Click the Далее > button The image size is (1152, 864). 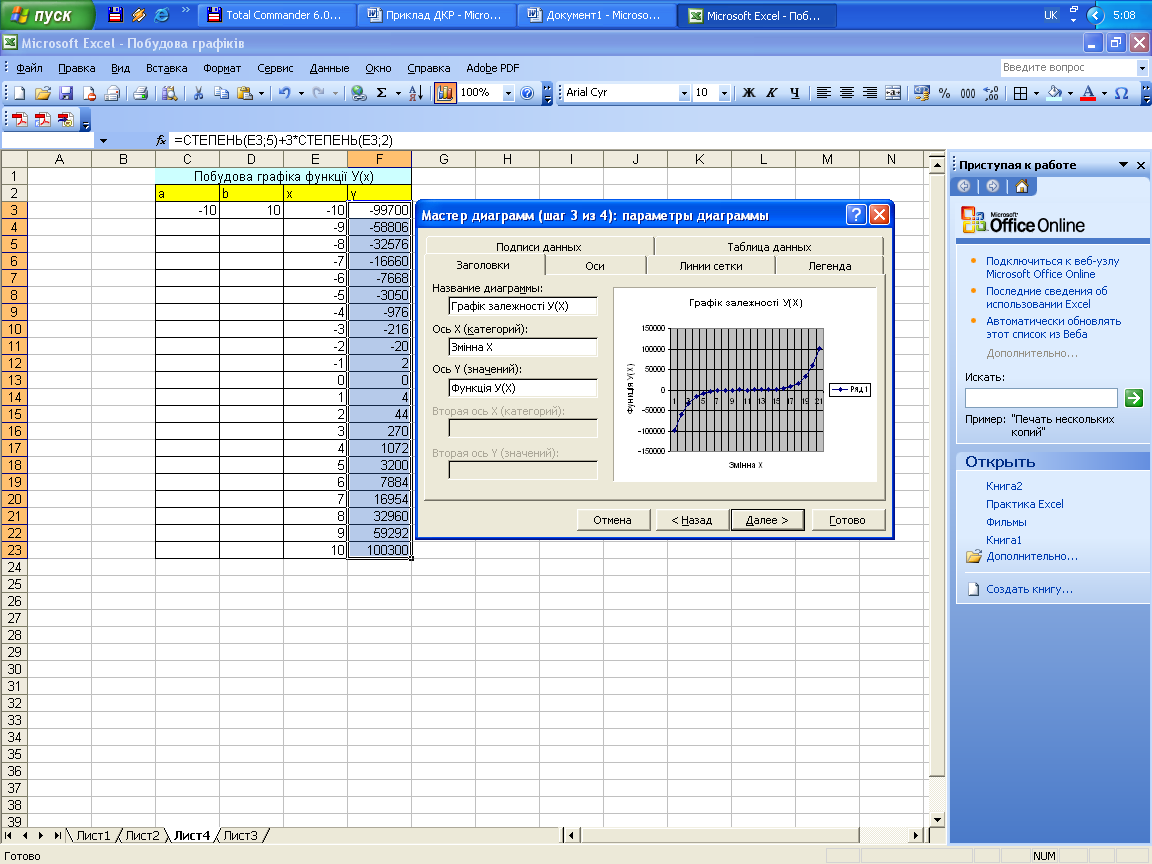click(x=767, y=520)
